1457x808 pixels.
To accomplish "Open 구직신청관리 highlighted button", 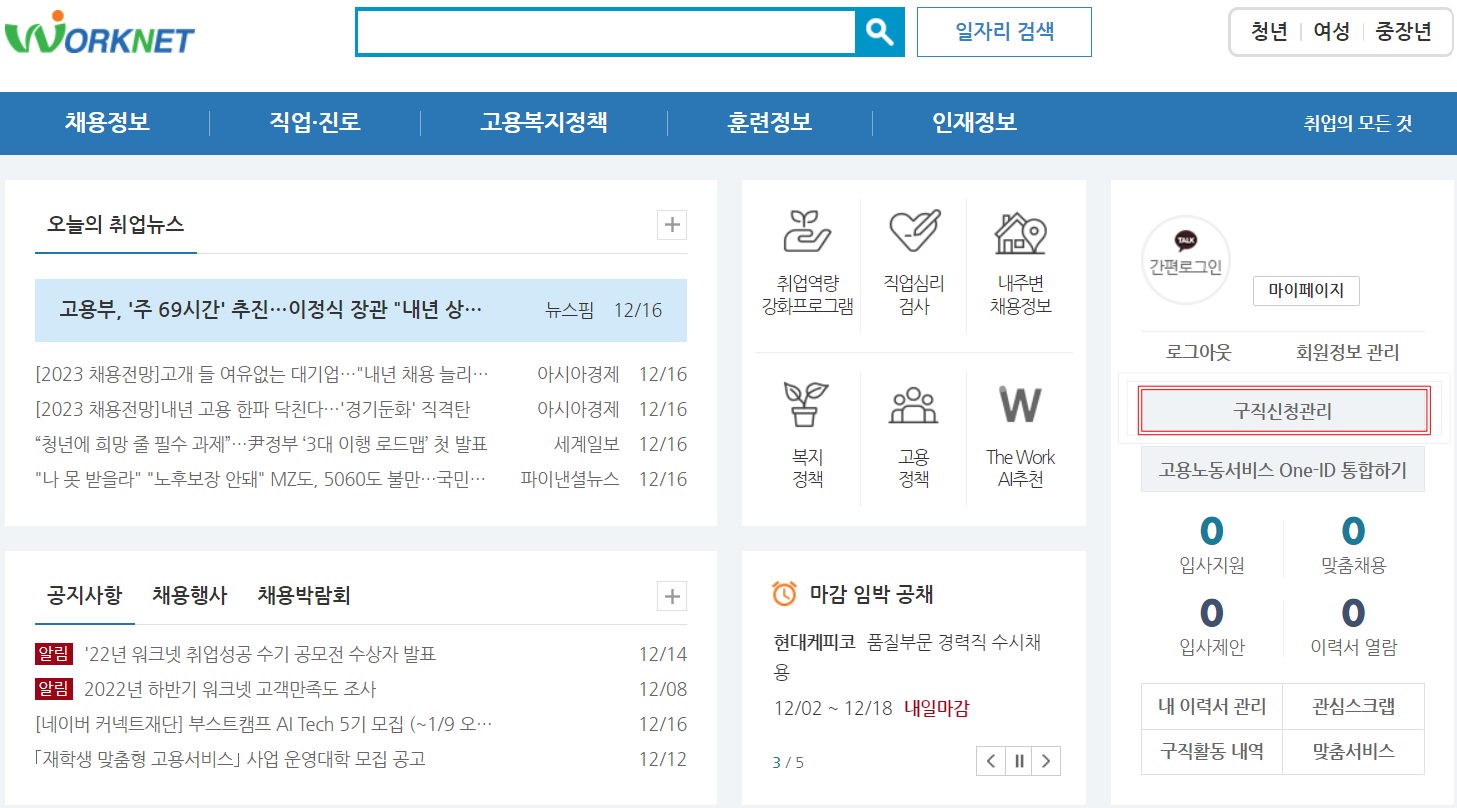I will (1283, 410).
